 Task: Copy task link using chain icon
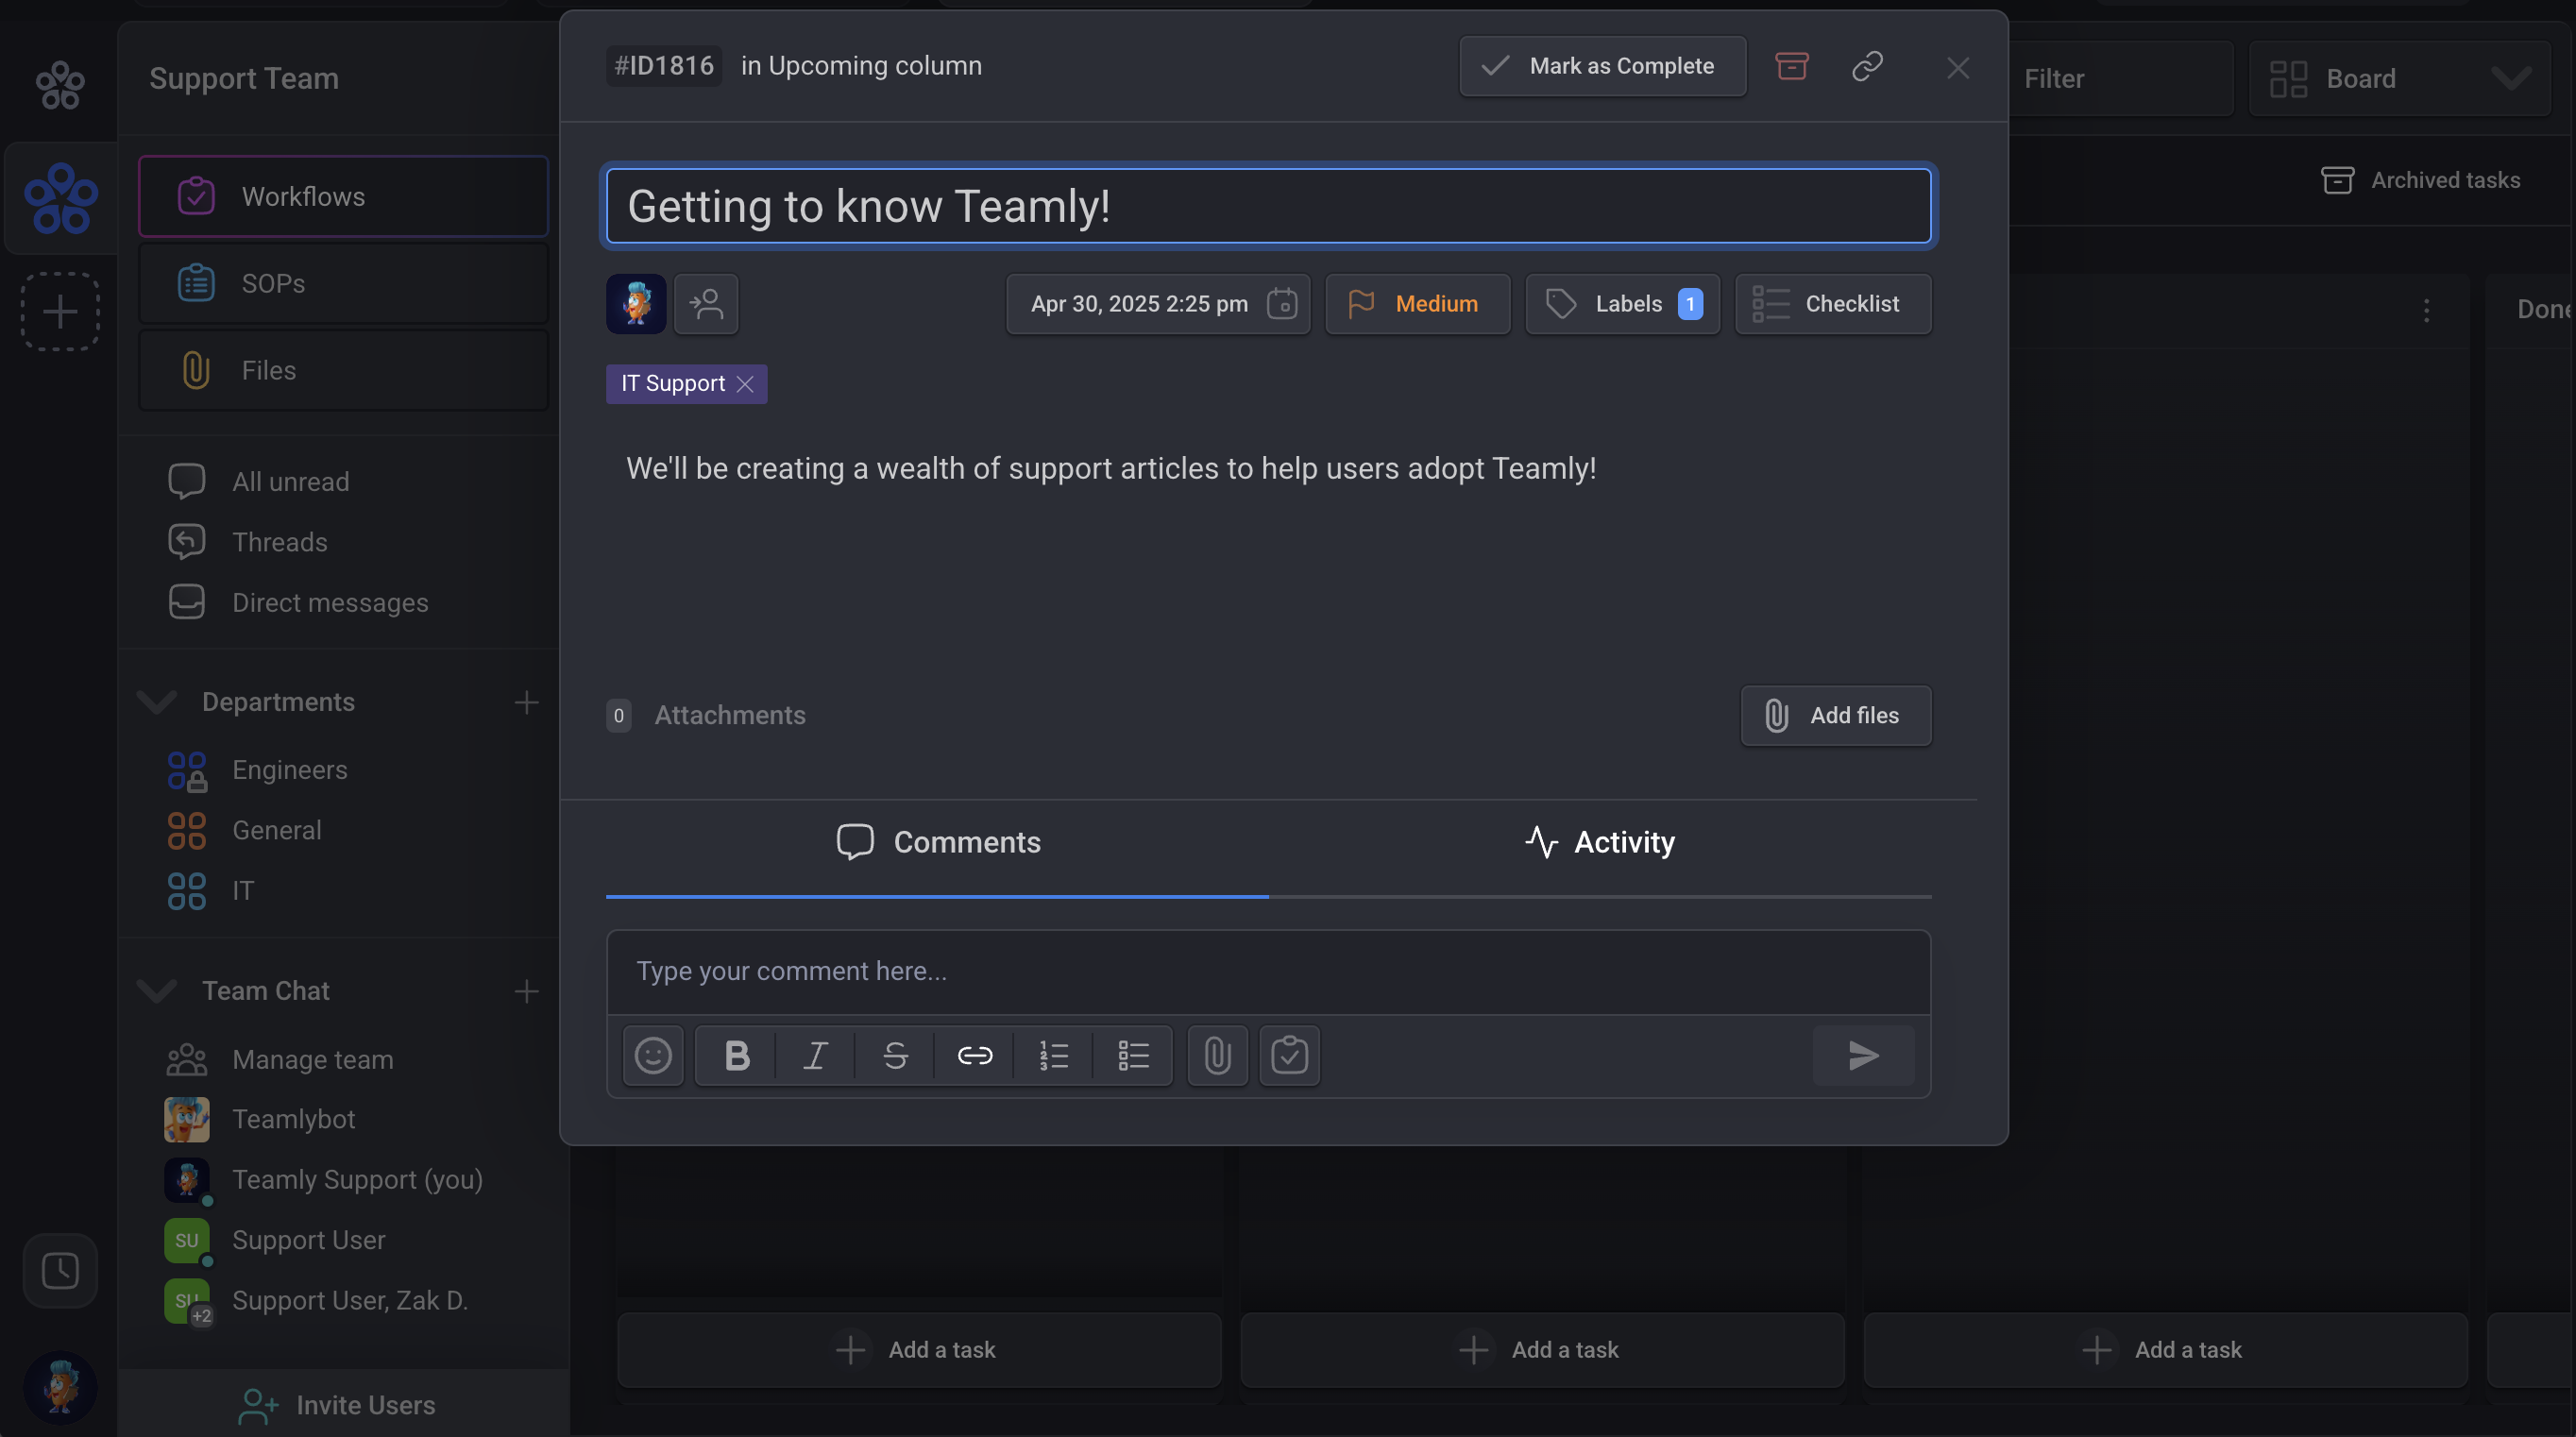(1867, 66)
